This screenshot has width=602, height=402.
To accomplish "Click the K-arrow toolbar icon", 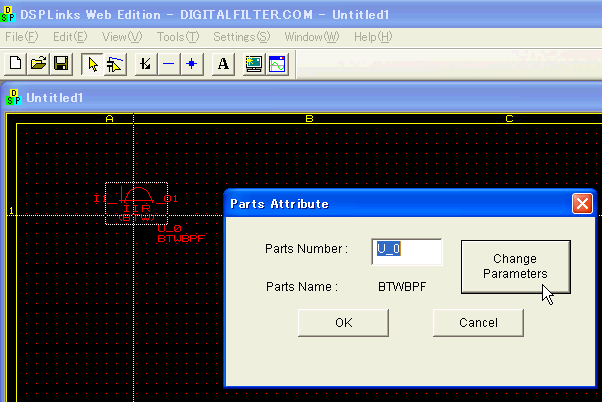I will [x=146, y=63].
